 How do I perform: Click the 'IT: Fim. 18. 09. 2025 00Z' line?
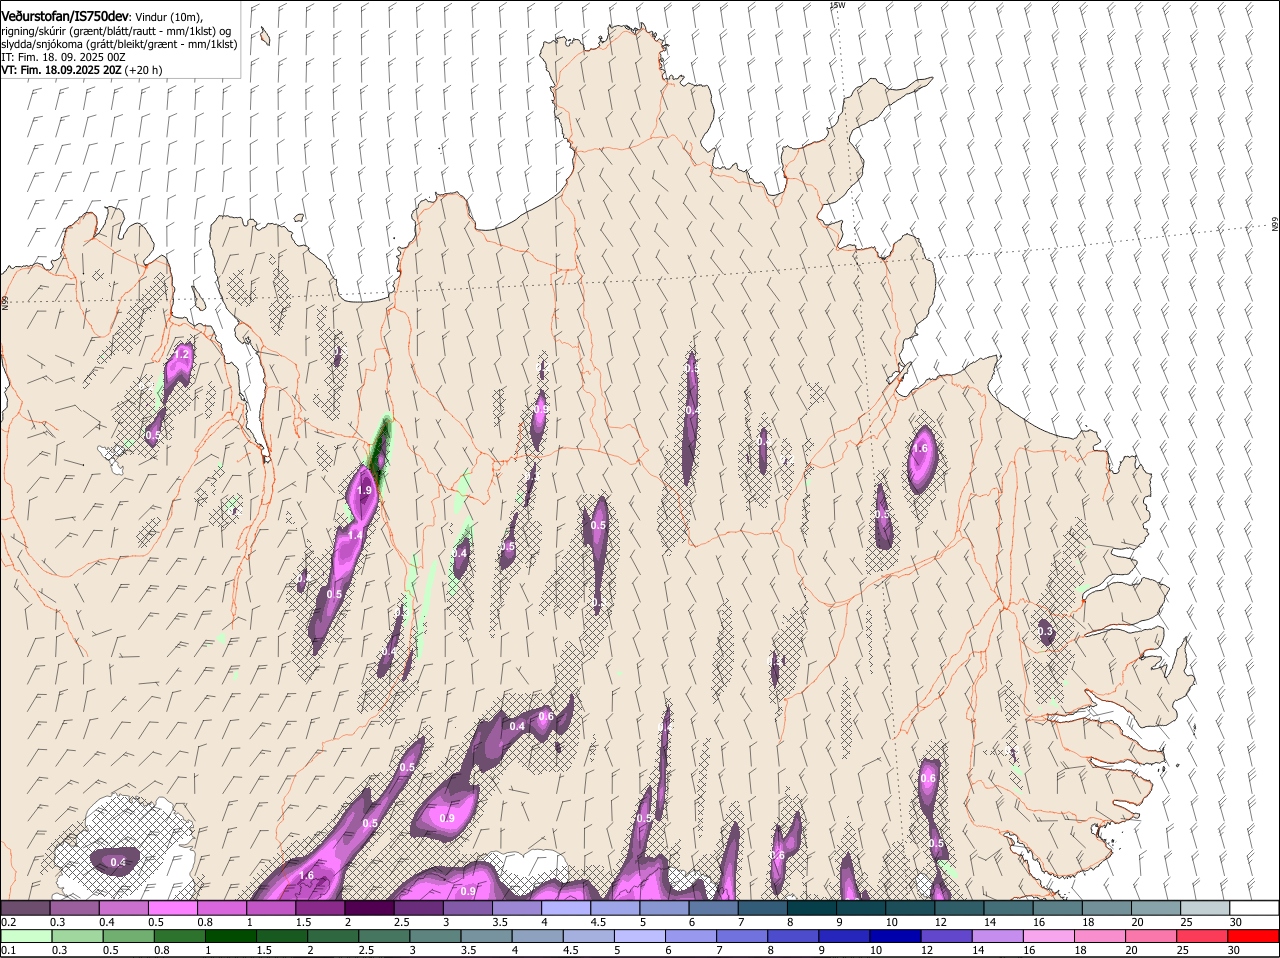63,58
